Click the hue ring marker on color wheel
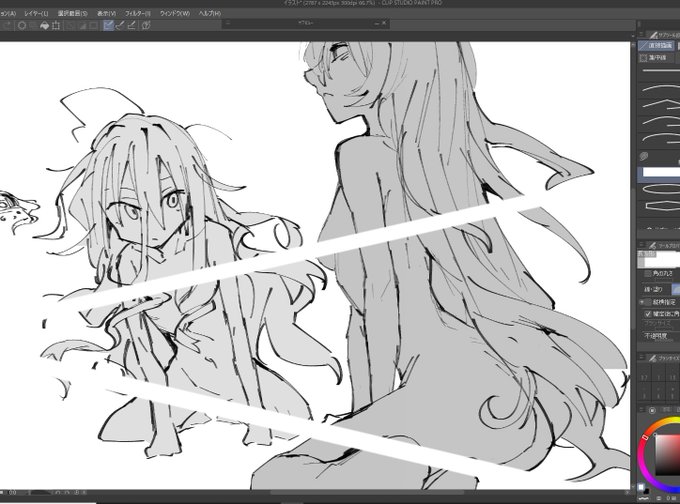Screen dimensions: 680x504 point(645,437)
